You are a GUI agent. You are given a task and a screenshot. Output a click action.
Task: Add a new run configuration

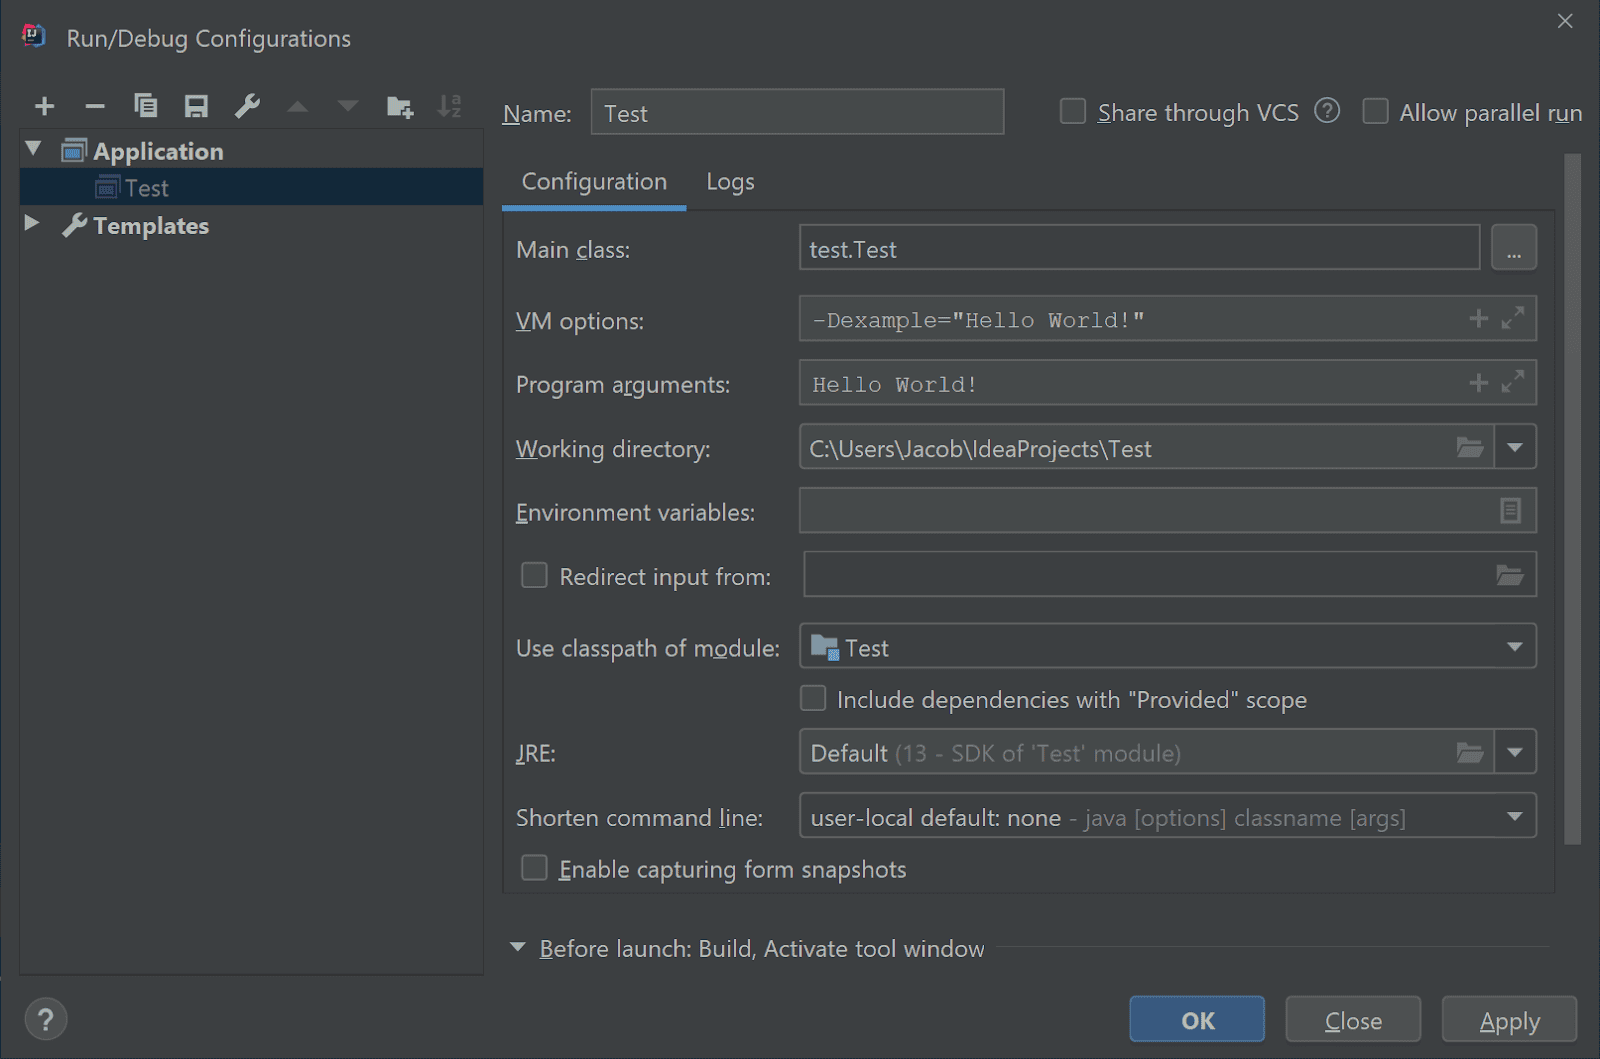pos(44,105)
